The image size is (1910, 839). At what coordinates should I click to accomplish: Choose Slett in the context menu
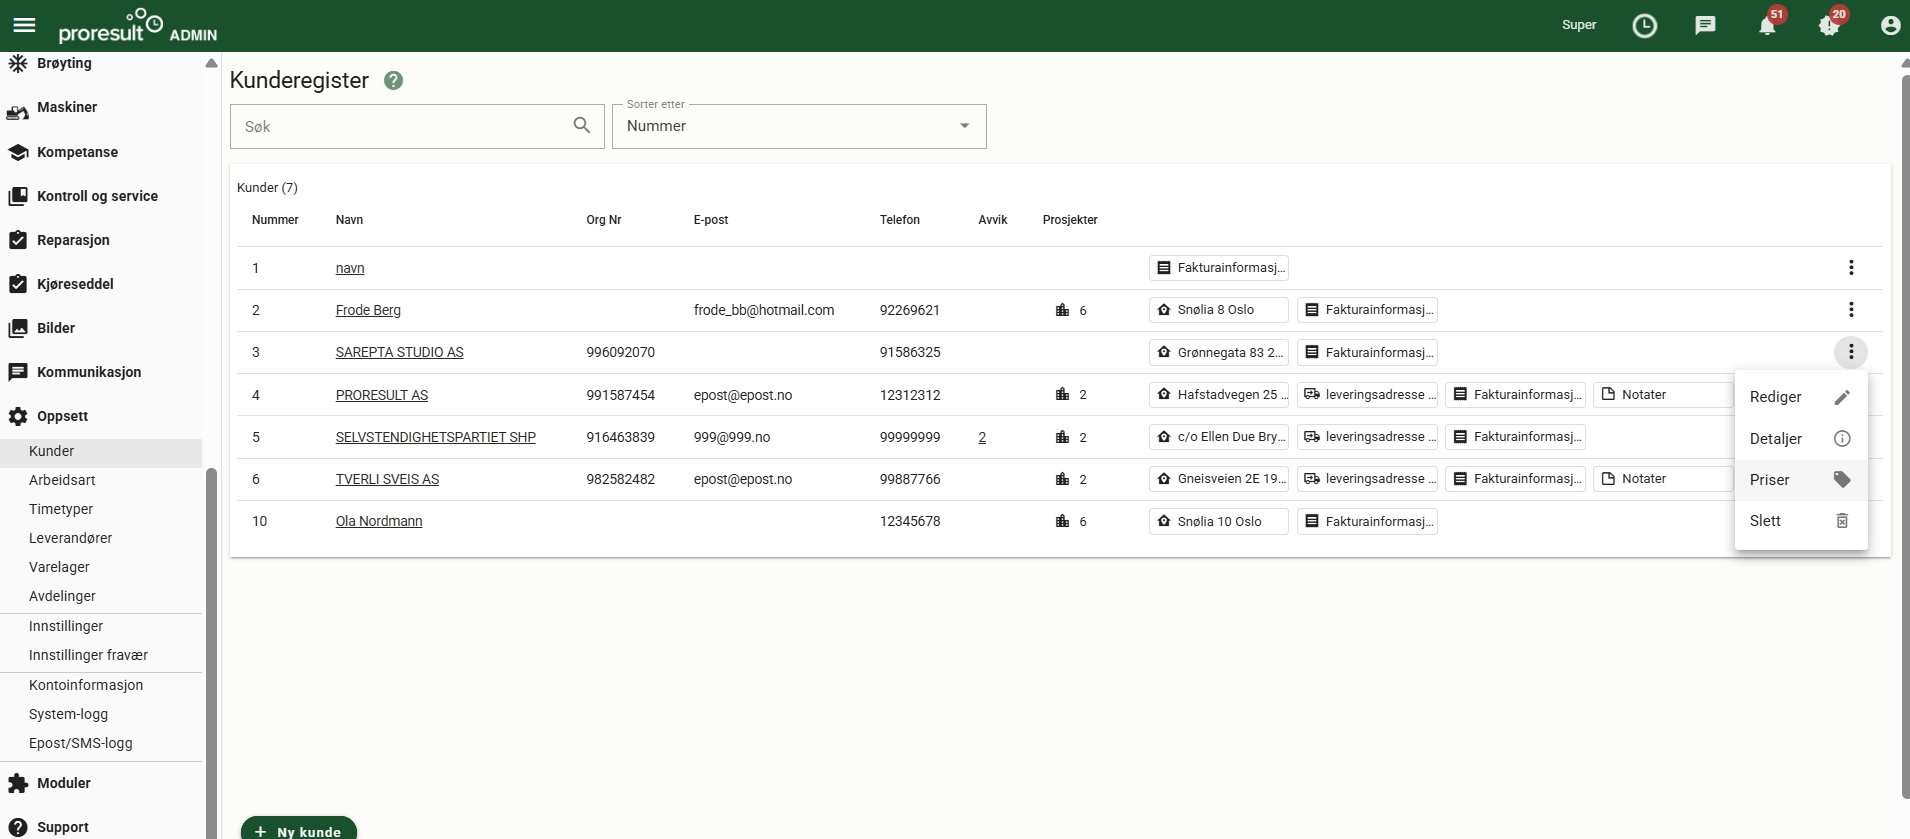[x=1801, y=520]
